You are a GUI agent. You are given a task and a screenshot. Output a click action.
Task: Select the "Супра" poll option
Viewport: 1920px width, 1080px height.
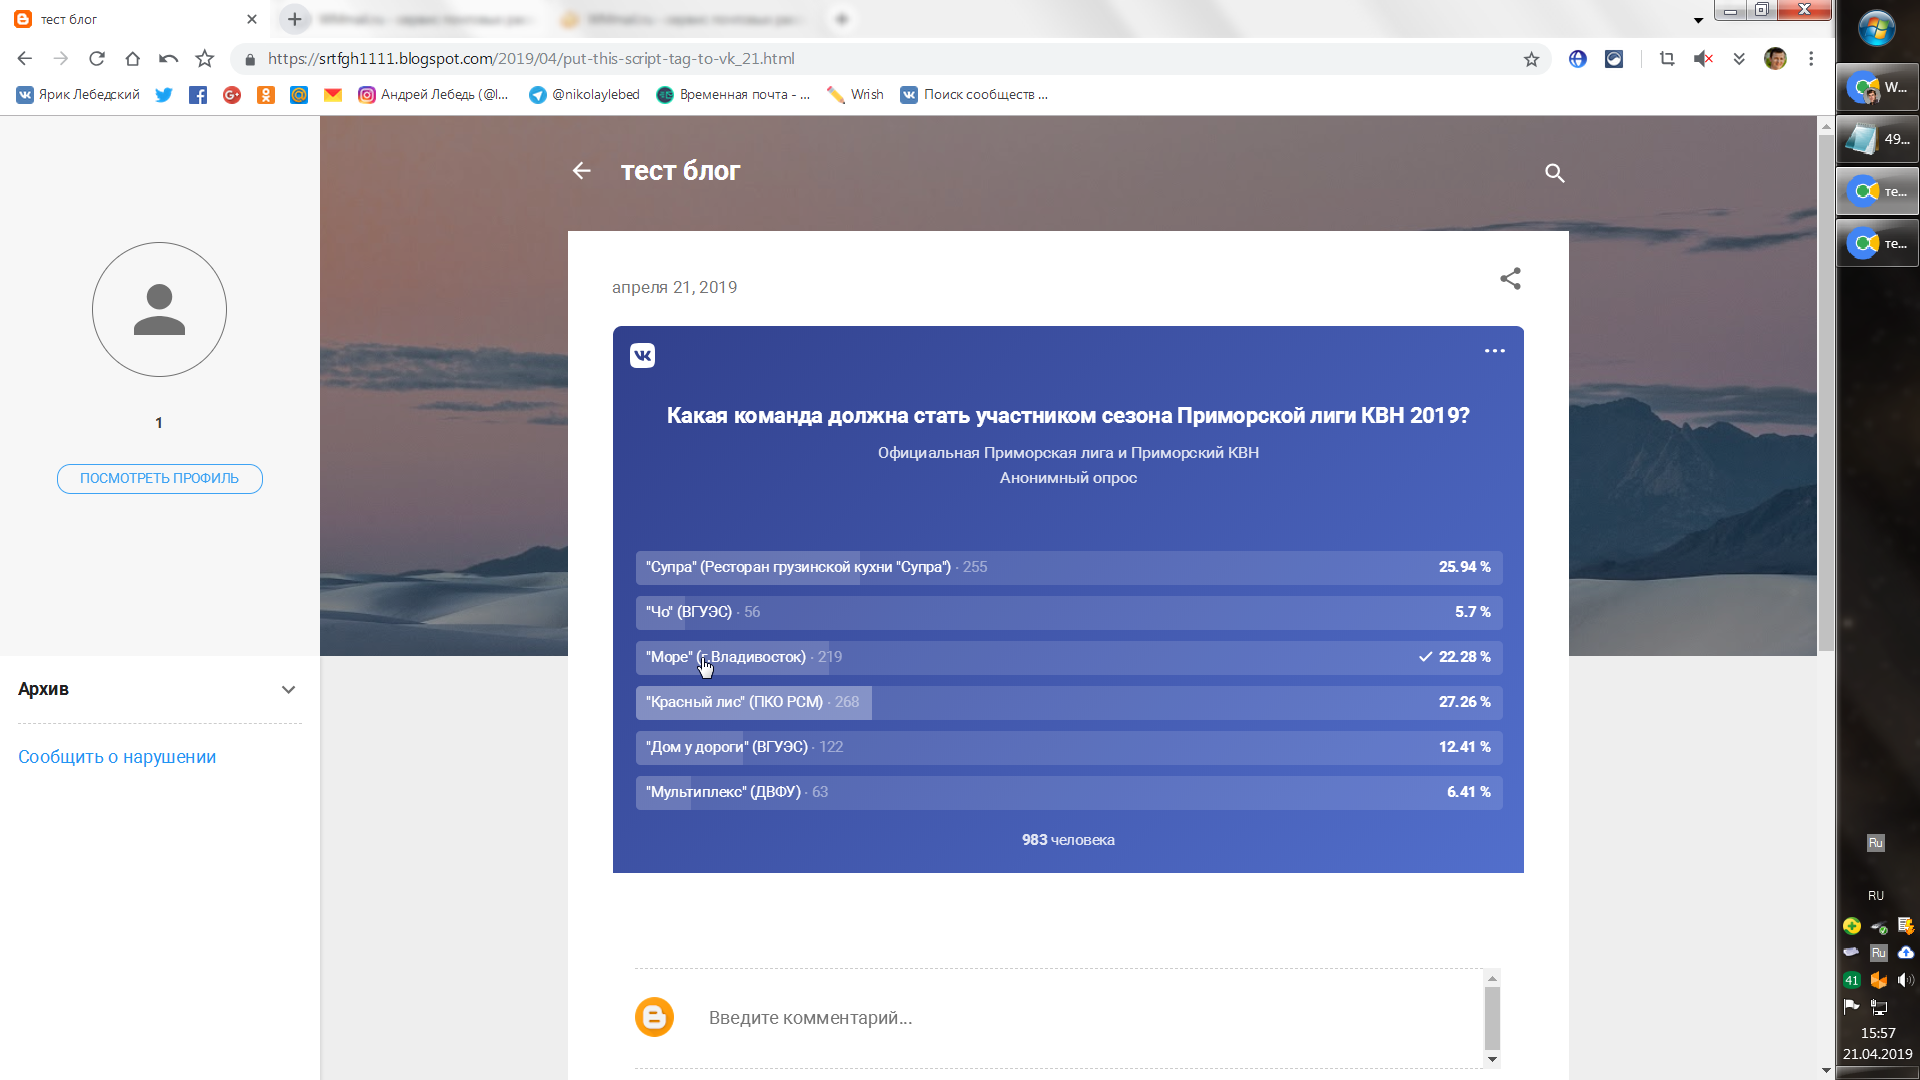tap(1068, 567)
